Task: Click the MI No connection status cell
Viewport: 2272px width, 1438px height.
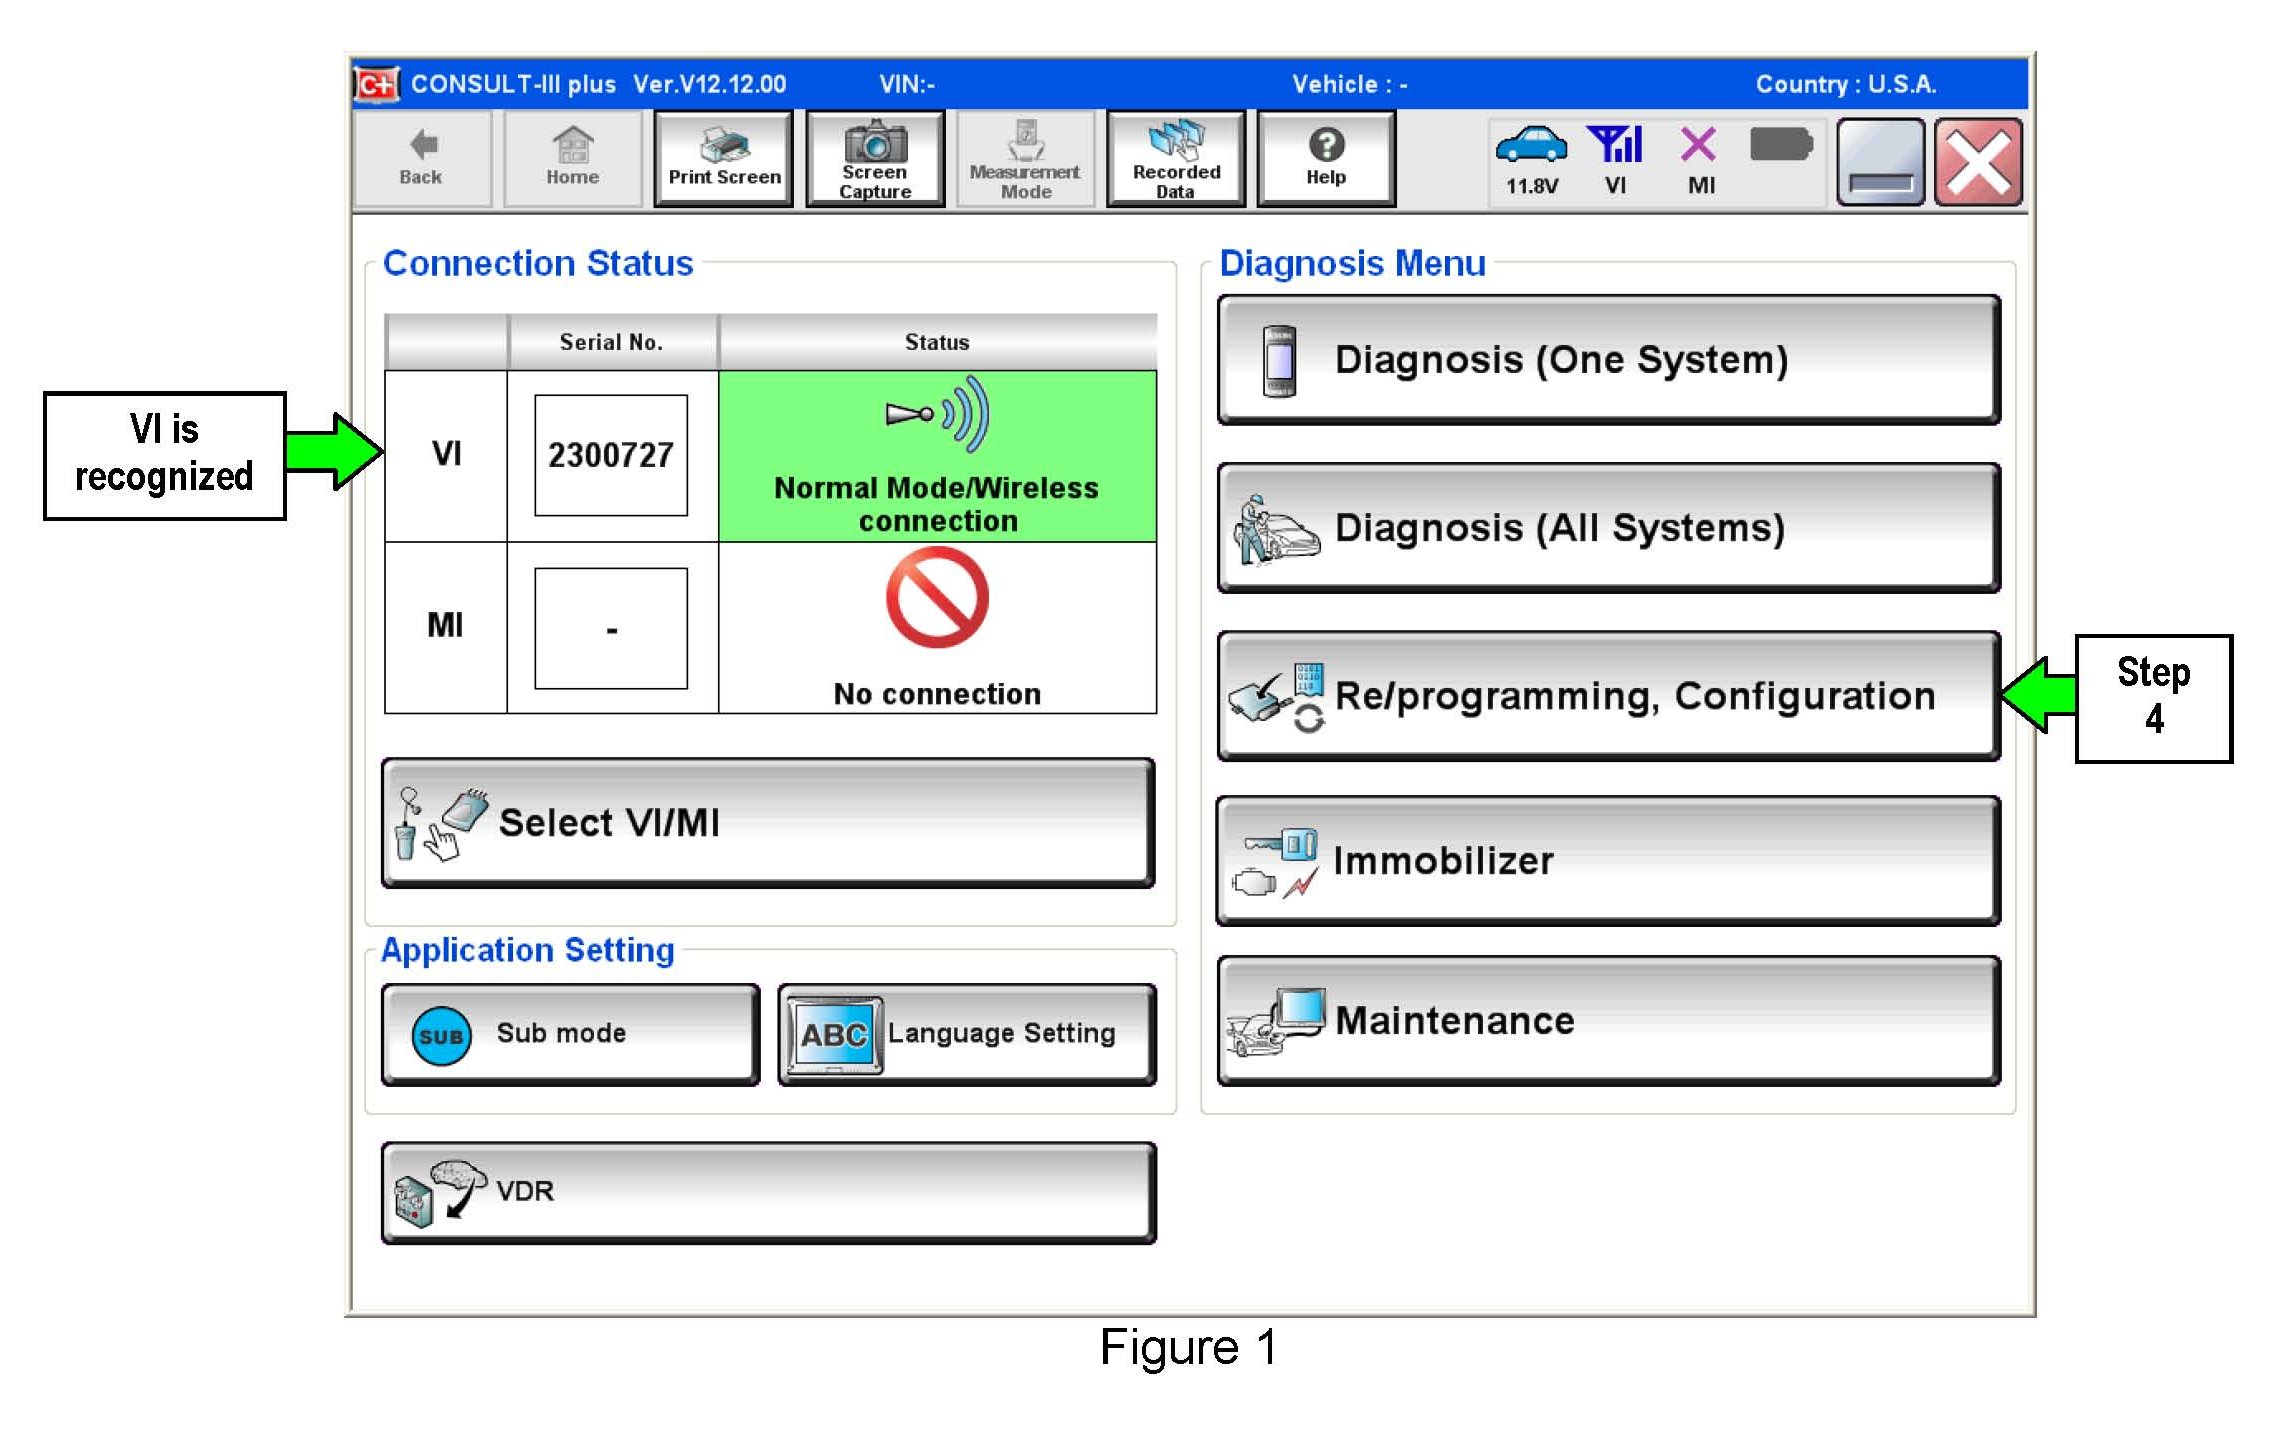Action: click(x=937, y=628)
